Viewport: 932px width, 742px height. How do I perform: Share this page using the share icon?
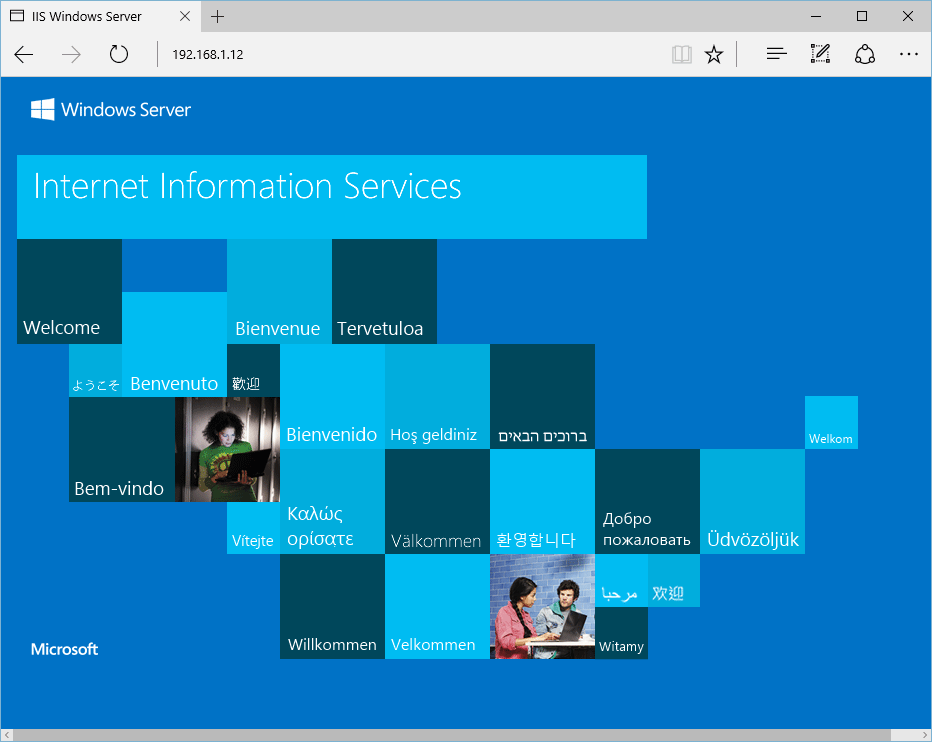(x=864, y=54)
